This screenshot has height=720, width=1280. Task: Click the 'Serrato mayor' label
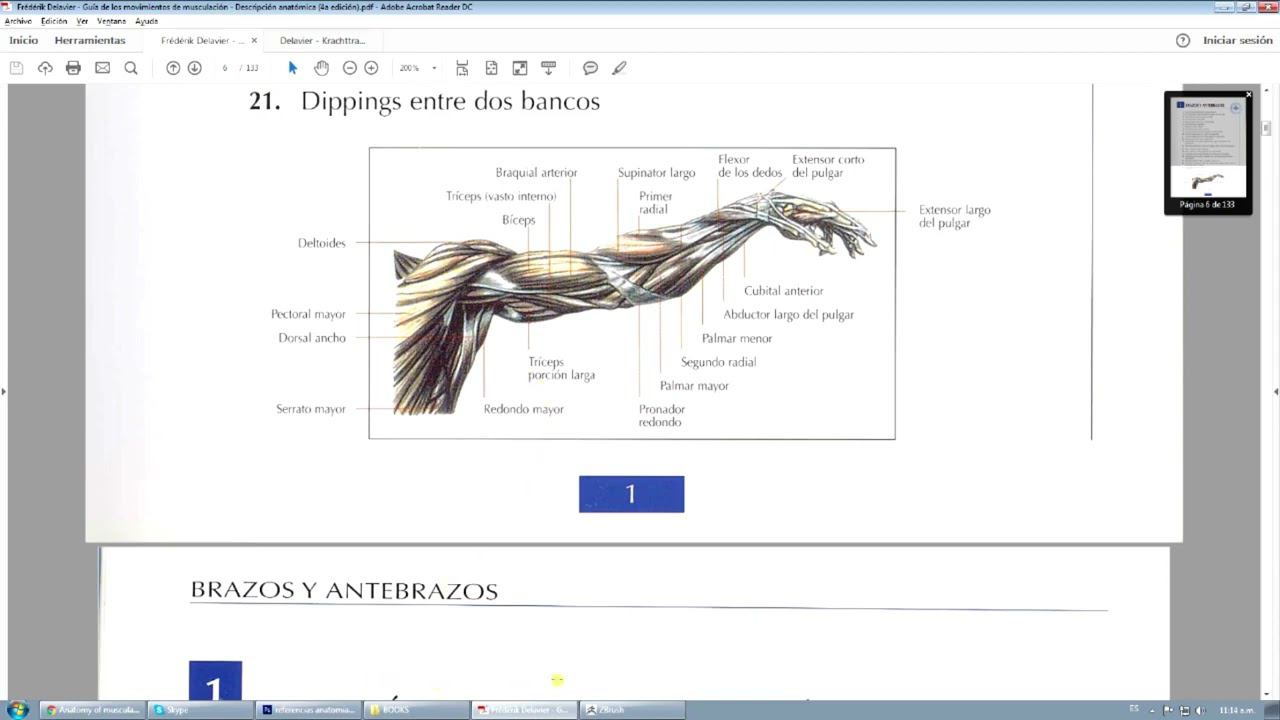[x=311, y=409]
